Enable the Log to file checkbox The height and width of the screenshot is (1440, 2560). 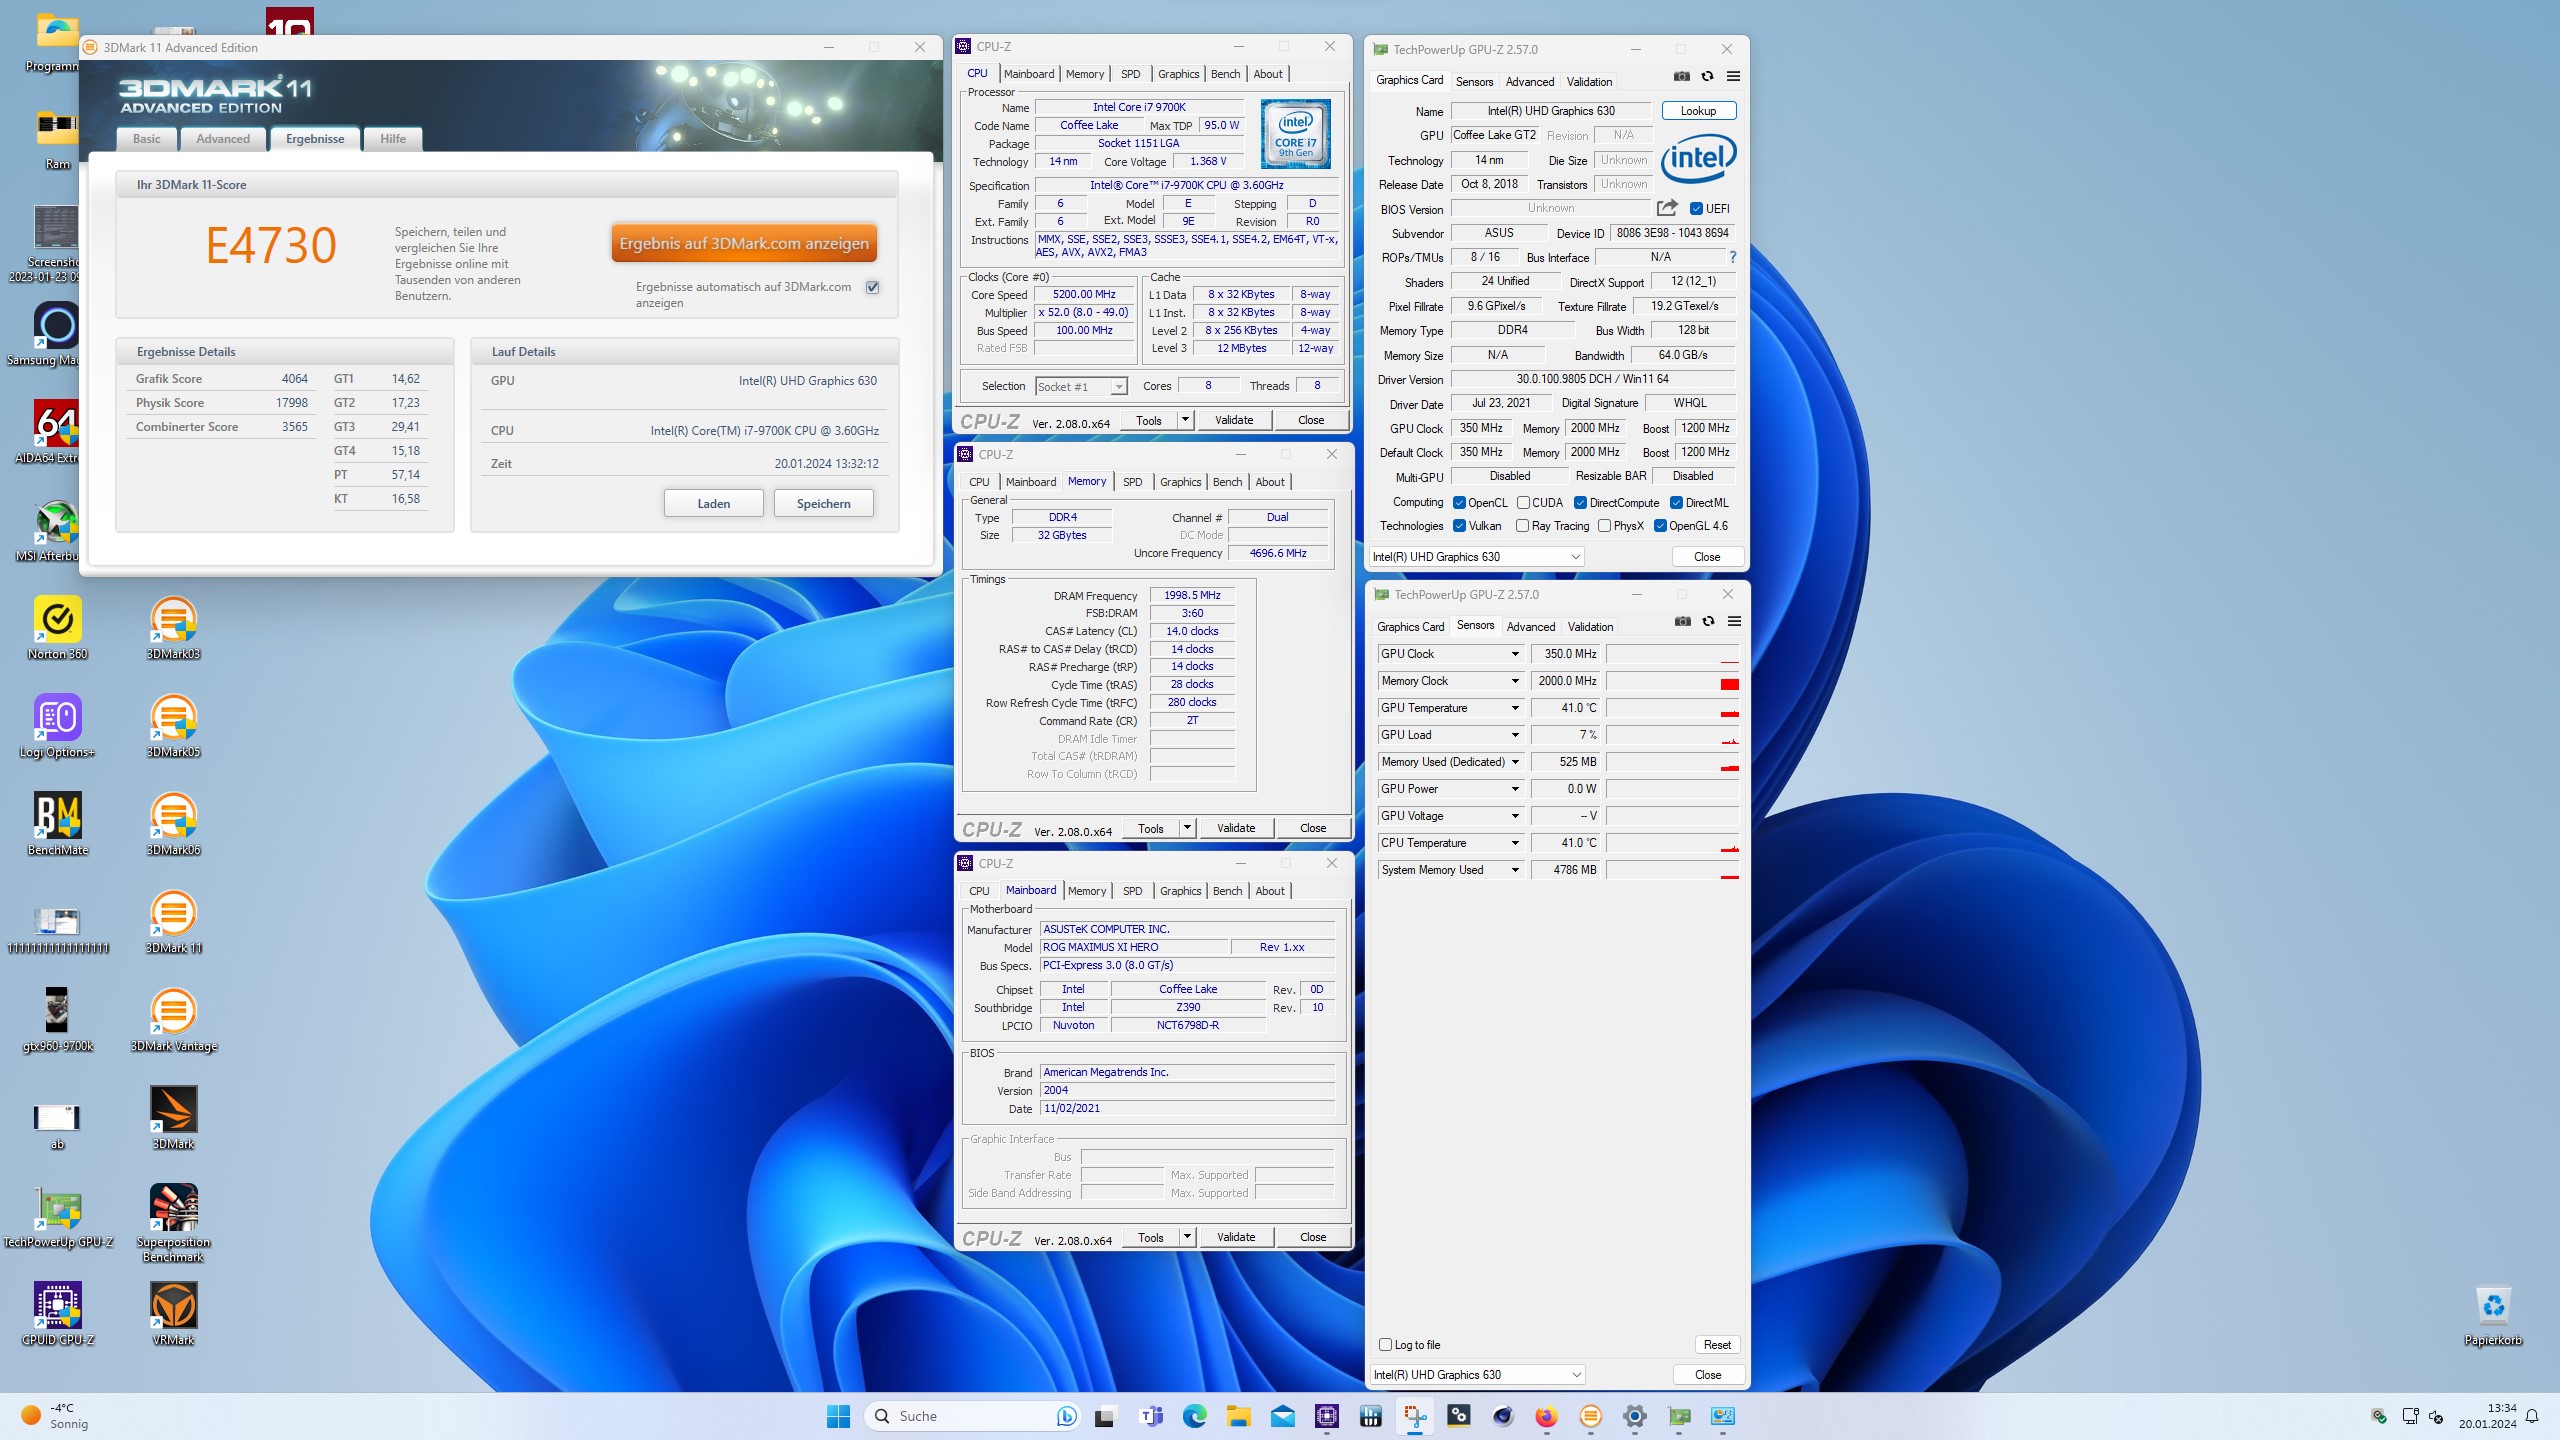pyautogui.click(x=1385, y=1345)
